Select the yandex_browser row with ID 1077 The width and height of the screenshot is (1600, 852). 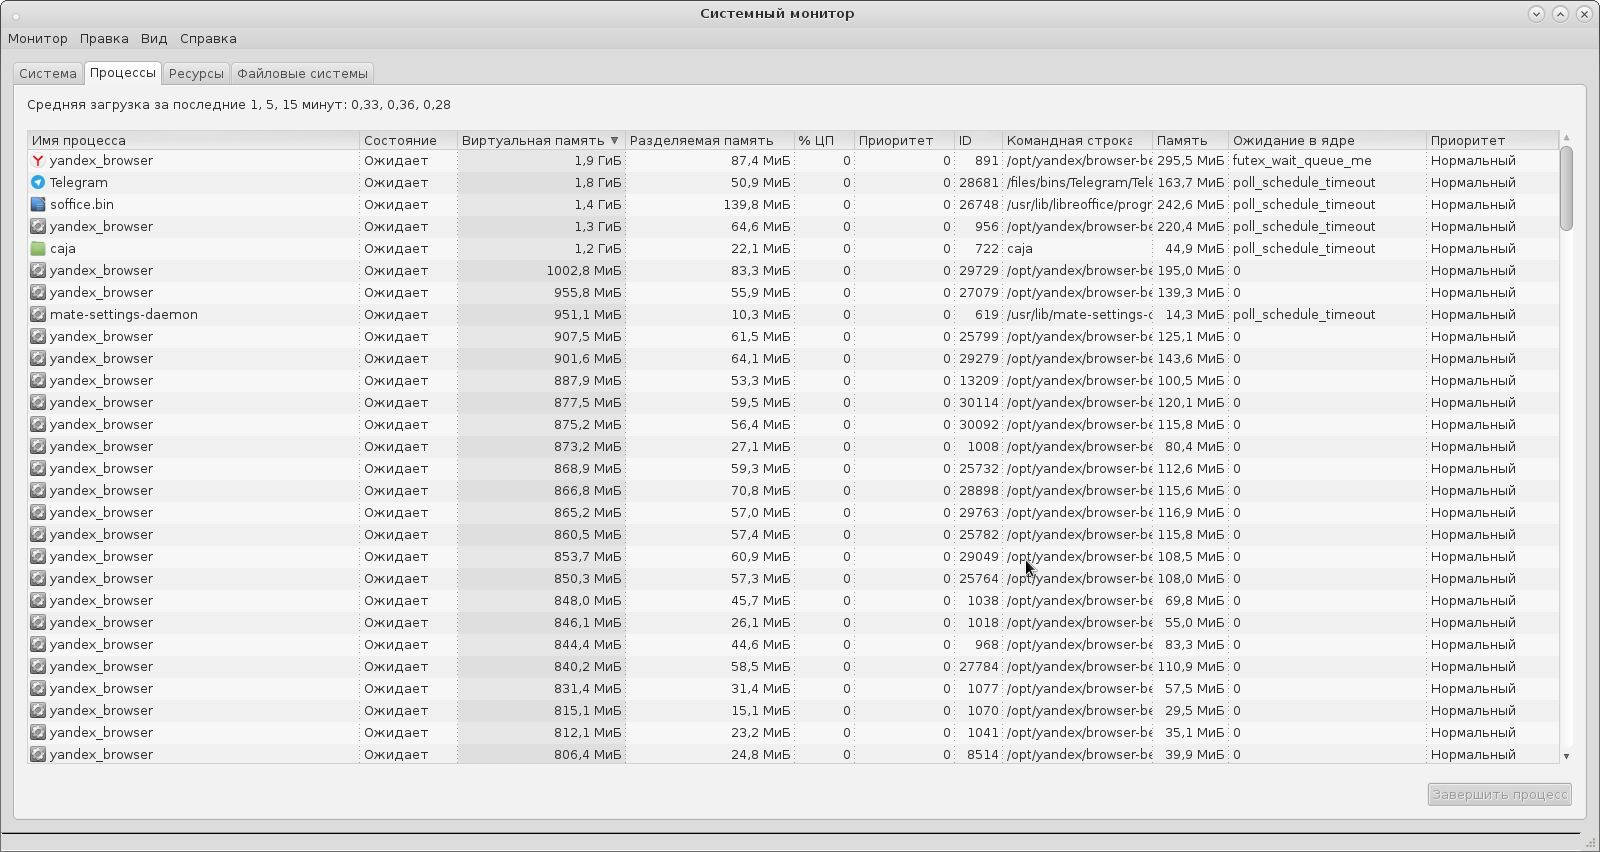pos(793,689)
